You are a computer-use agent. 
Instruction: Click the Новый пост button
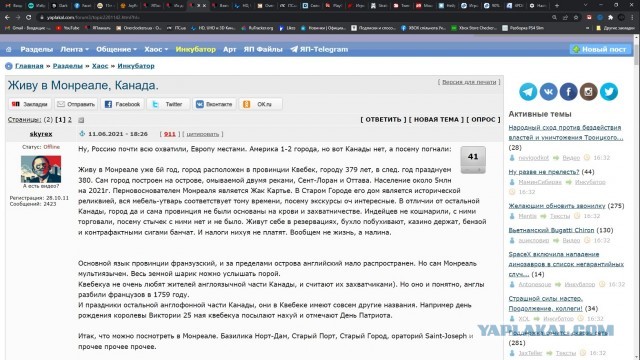point(600,49)
